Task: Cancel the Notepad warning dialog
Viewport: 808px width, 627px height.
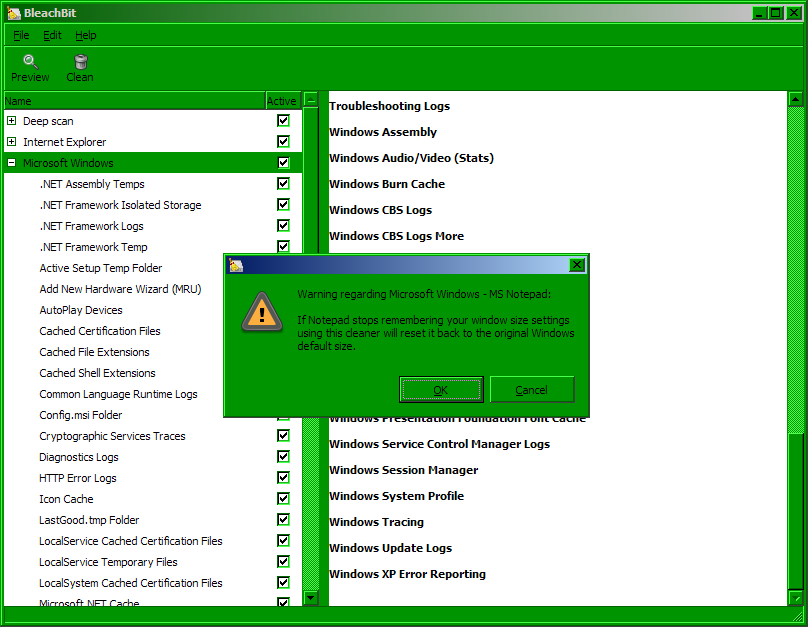Action: (x=531, y=389)
